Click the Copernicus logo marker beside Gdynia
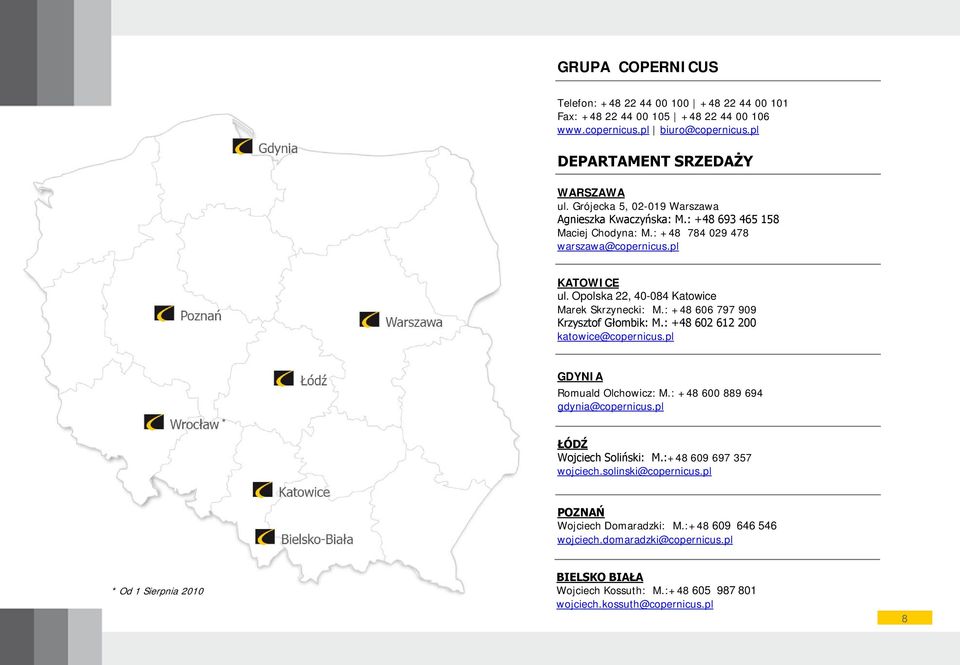960x665 pixels. click(242, 146)
